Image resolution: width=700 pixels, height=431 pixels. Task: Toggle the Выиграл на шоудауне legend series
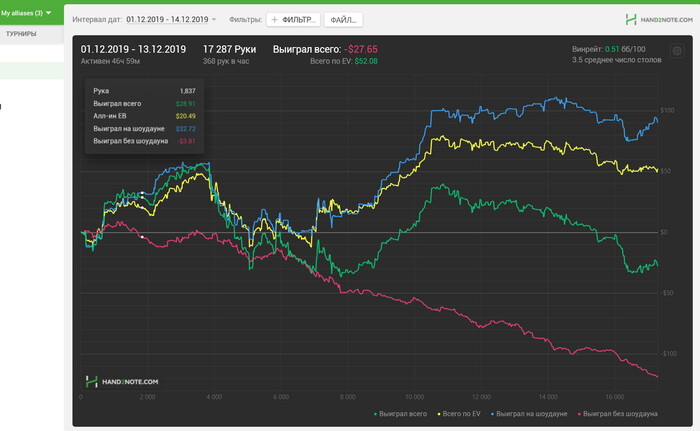pos(529,414)
